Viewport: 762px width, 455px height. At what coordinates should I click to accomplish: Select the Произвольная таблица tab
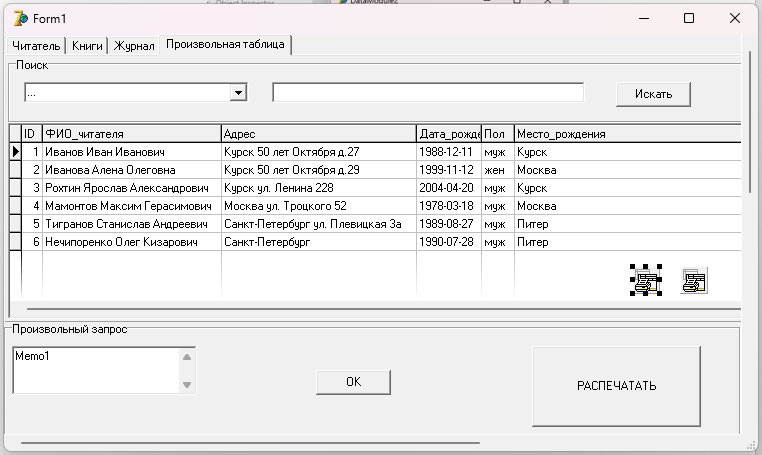pyautogui.click(x=225, y=44)
